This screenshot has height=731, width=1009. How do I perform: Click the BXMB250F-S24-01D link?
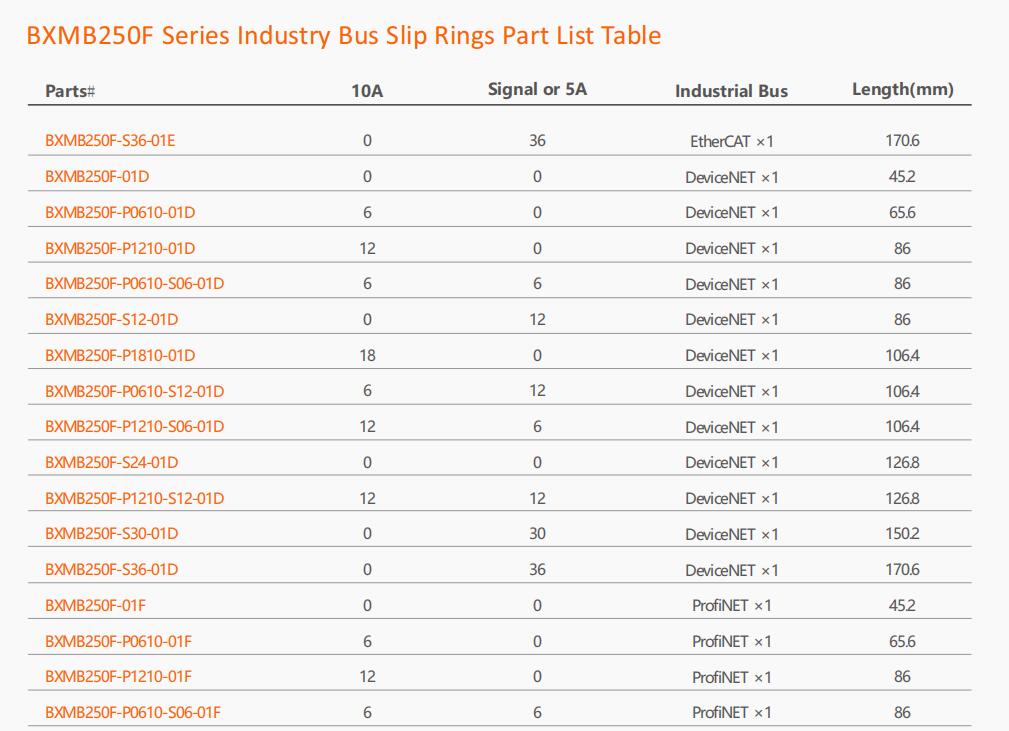pos(112,463)
